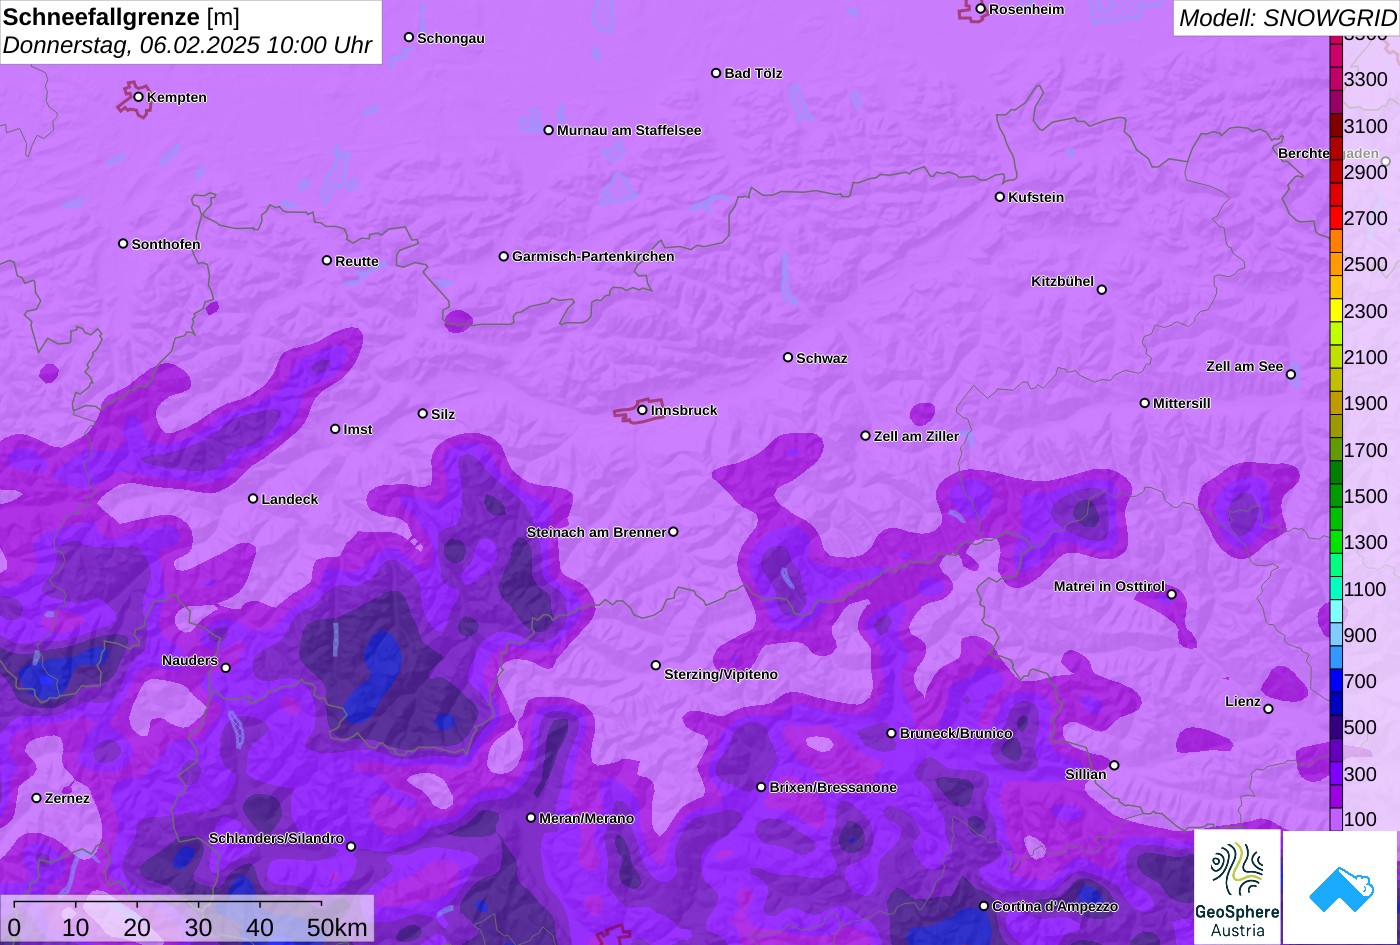Click the Kitzbühel location marker
Viewport: 1400px width, 945px height.
pyautogui.click(x=1102, y=290)
